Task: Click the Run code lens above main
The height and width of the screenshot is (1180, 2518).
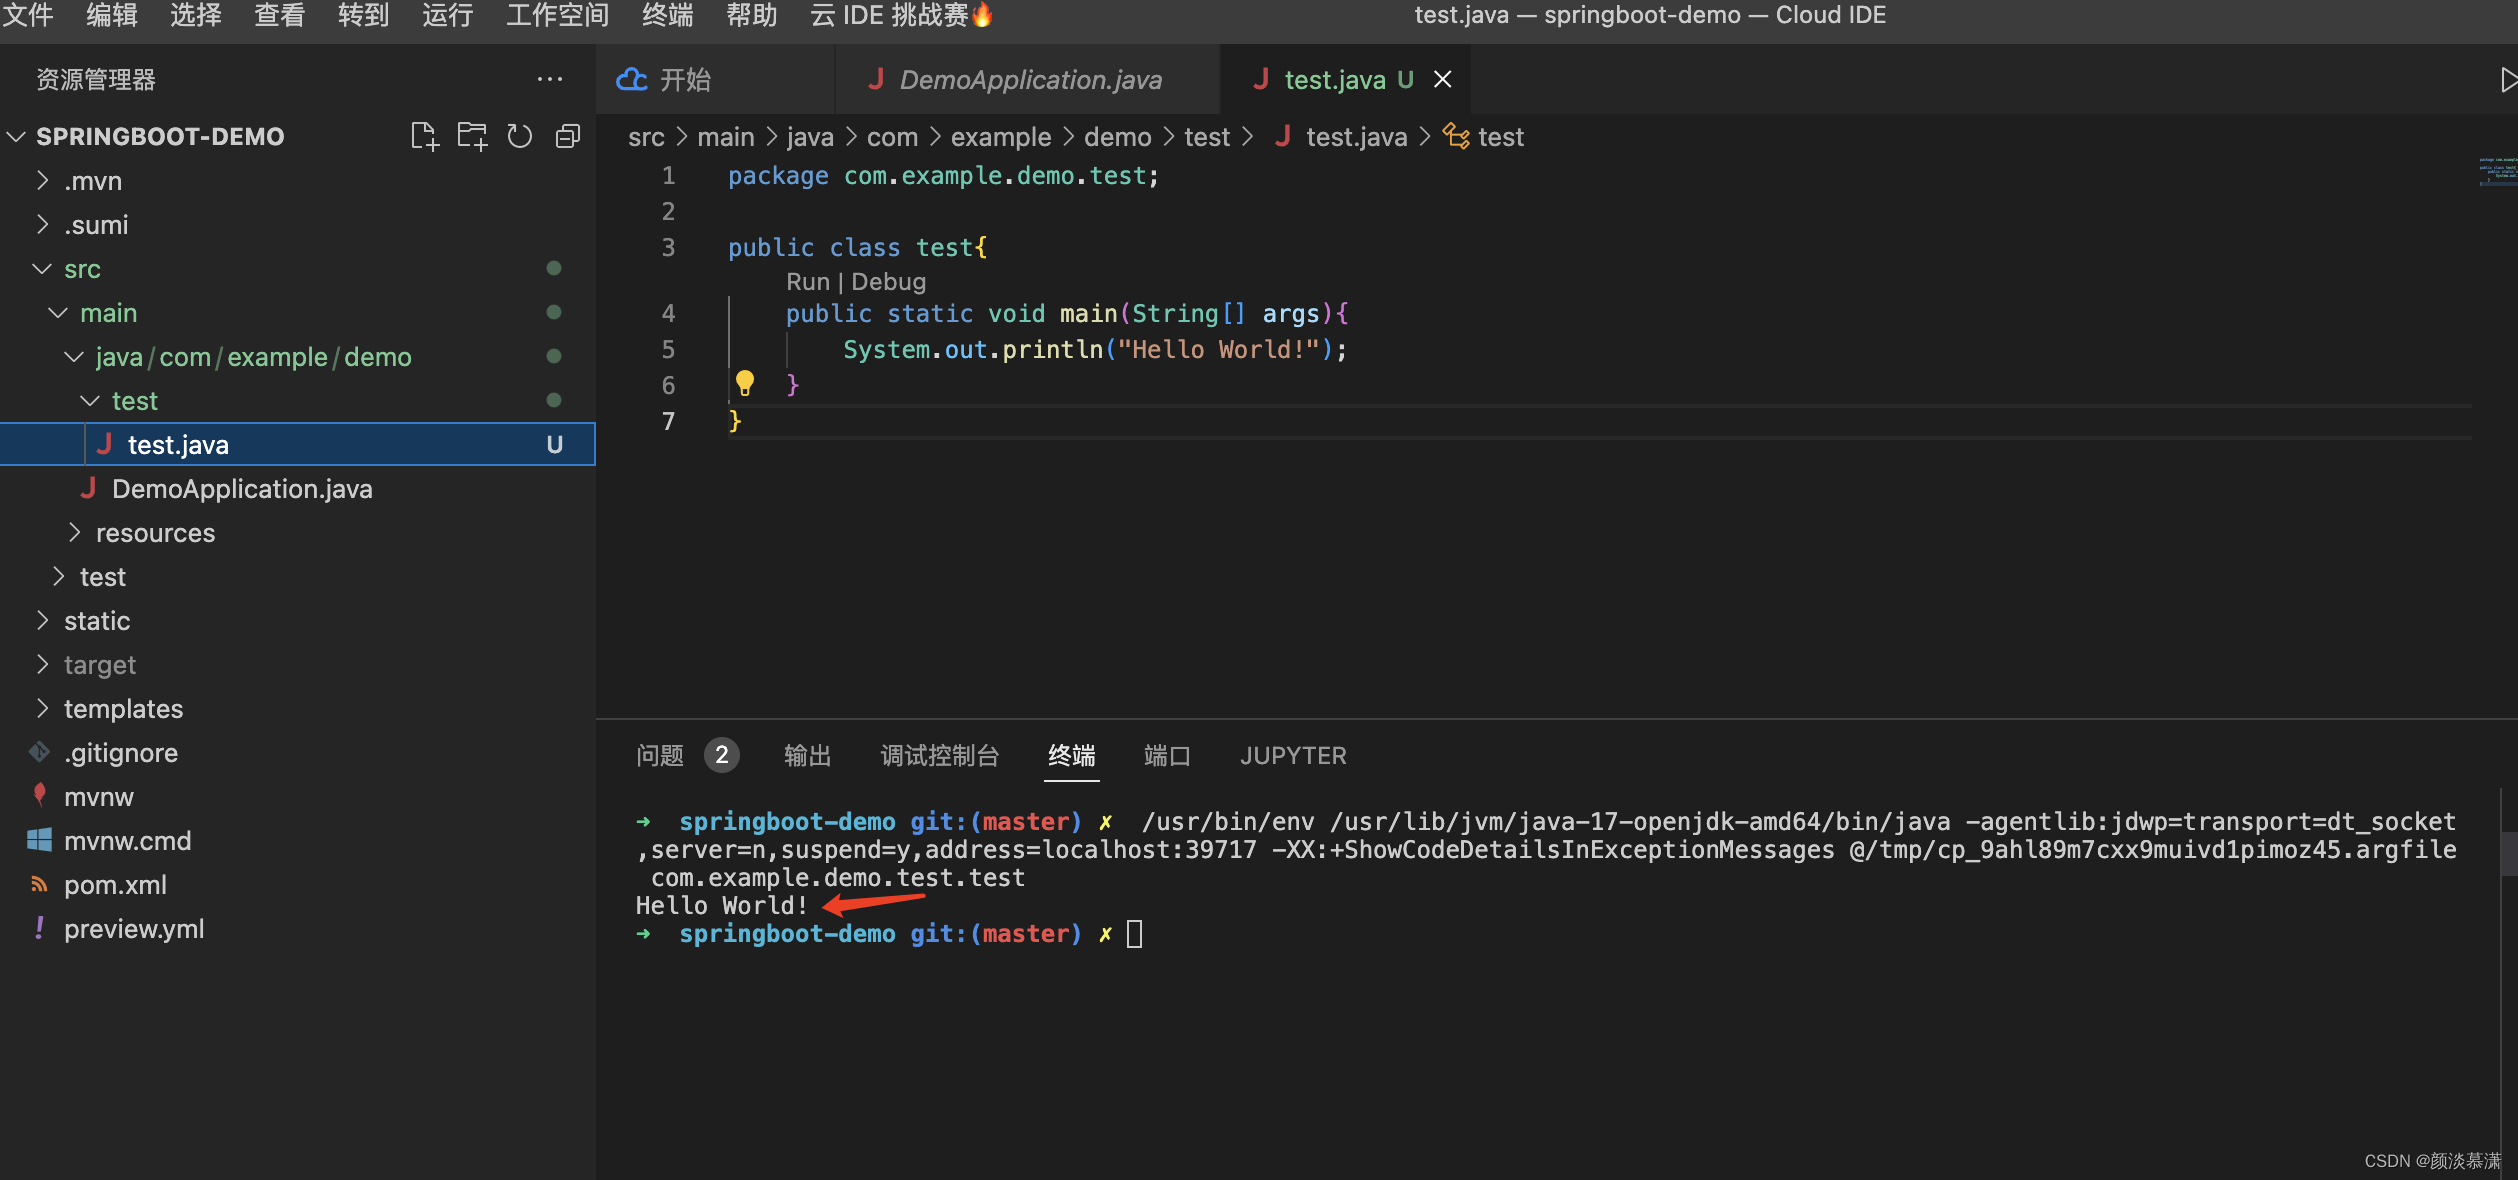Action: [808, 281]
